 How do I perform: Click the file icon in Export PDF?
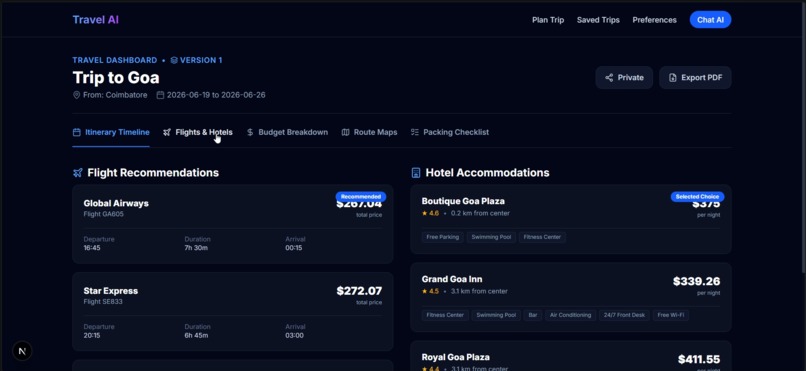[672, 78]
